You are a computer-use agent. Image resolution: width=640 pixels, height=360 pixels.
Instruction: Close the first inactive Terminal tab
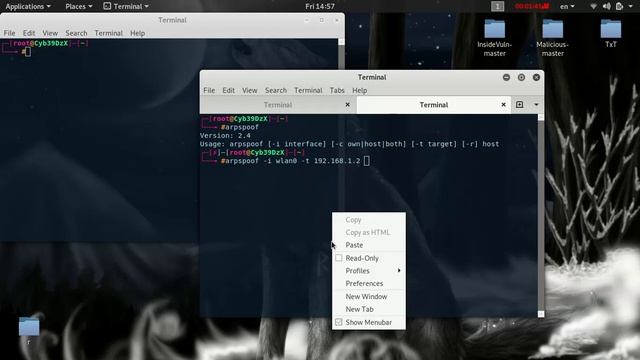(x=347, y=104)
